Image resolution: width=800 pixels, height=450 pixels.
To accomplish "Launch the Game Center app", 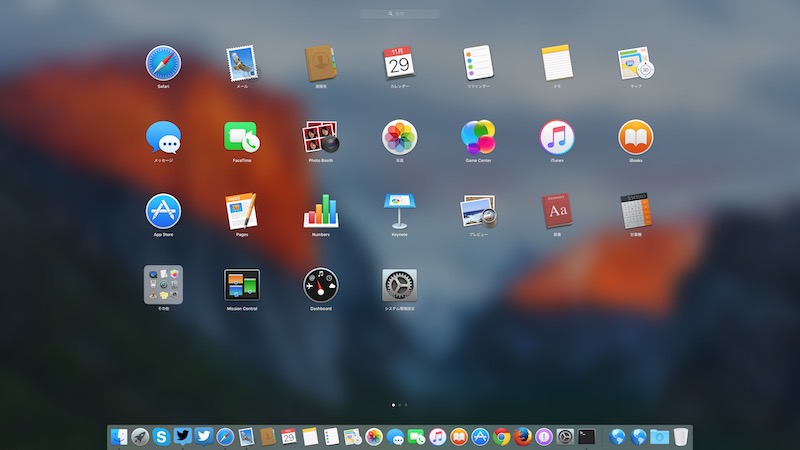I will [x=478, y=137].
